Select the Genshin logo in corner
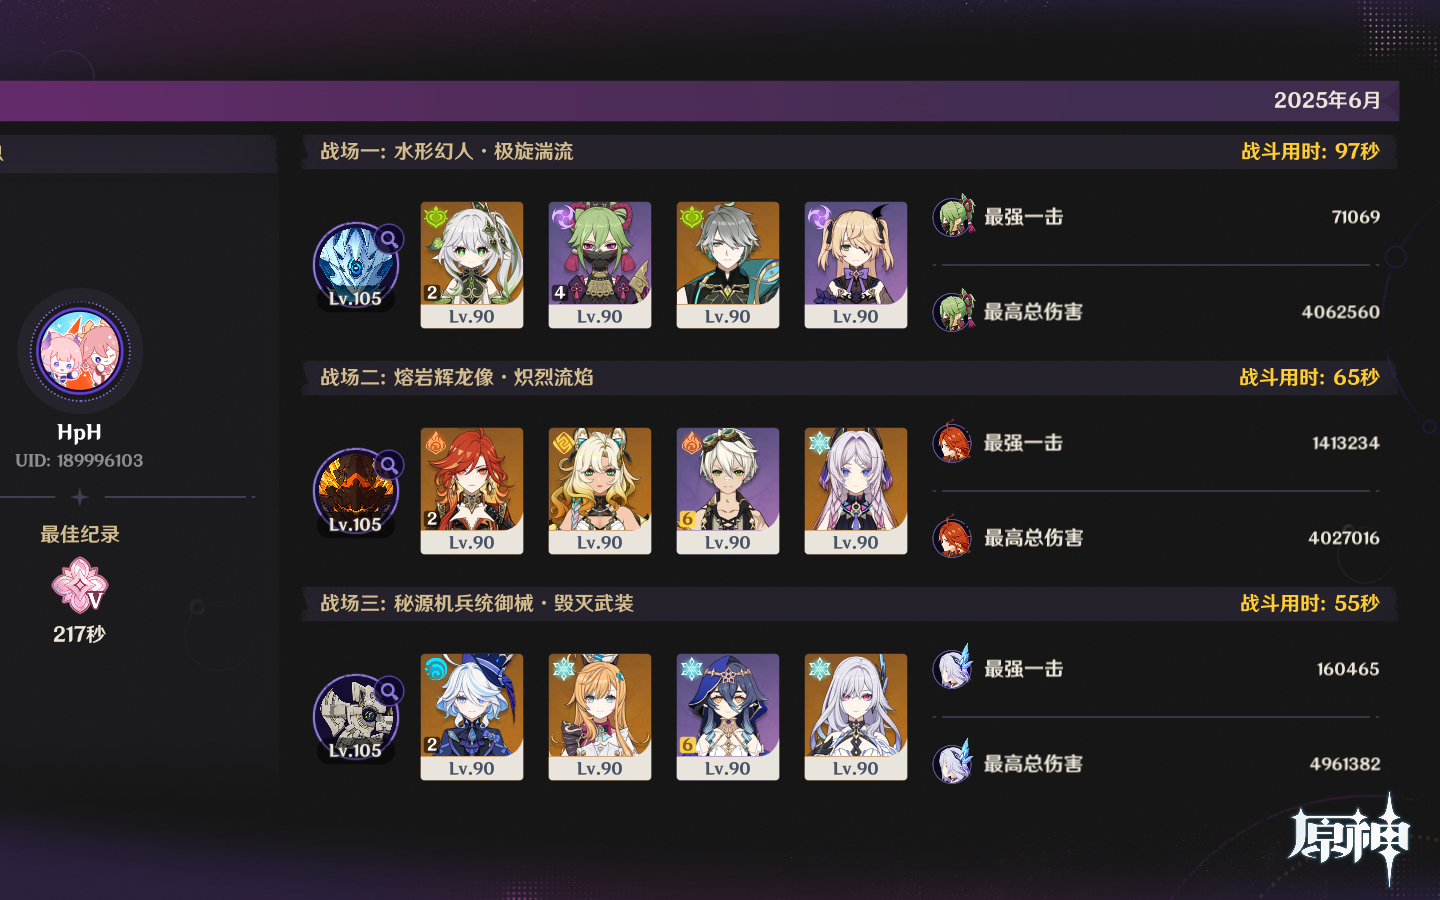This screenshot has height=900, width=1440. click(x=1350, y=839)
